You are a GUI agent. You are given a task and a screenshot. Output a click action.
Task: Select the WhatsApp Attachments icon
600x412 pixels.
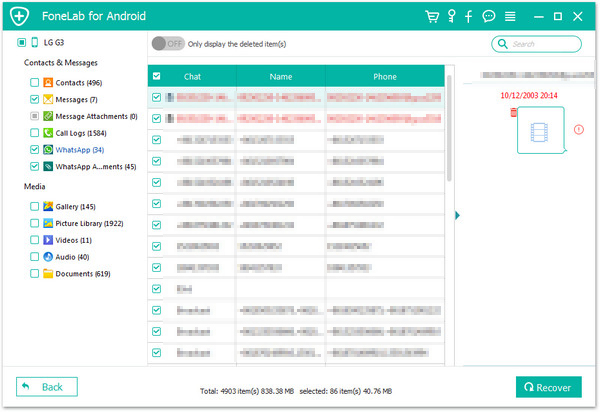[48, 166]
